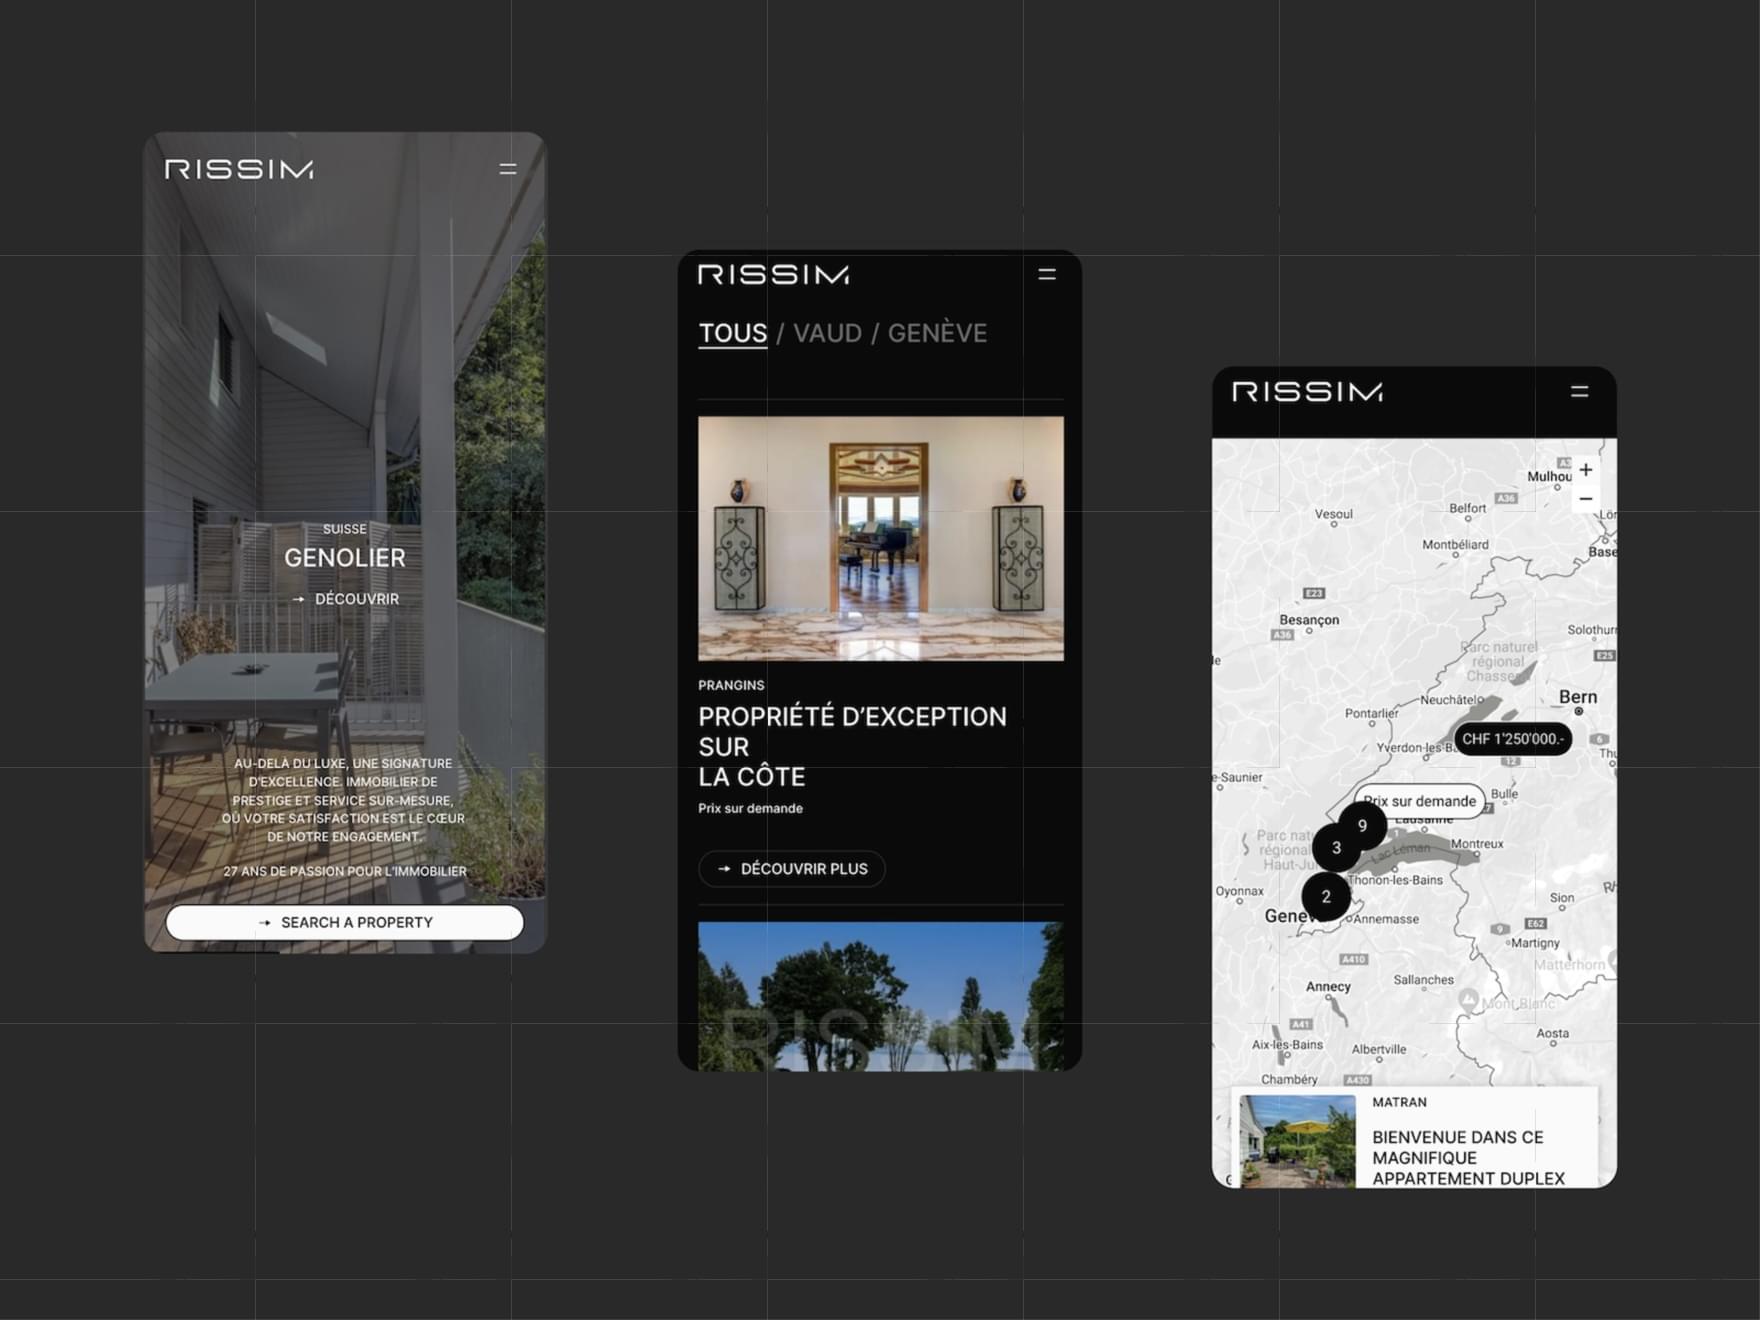Zoom in on the map

(1586, 470)
